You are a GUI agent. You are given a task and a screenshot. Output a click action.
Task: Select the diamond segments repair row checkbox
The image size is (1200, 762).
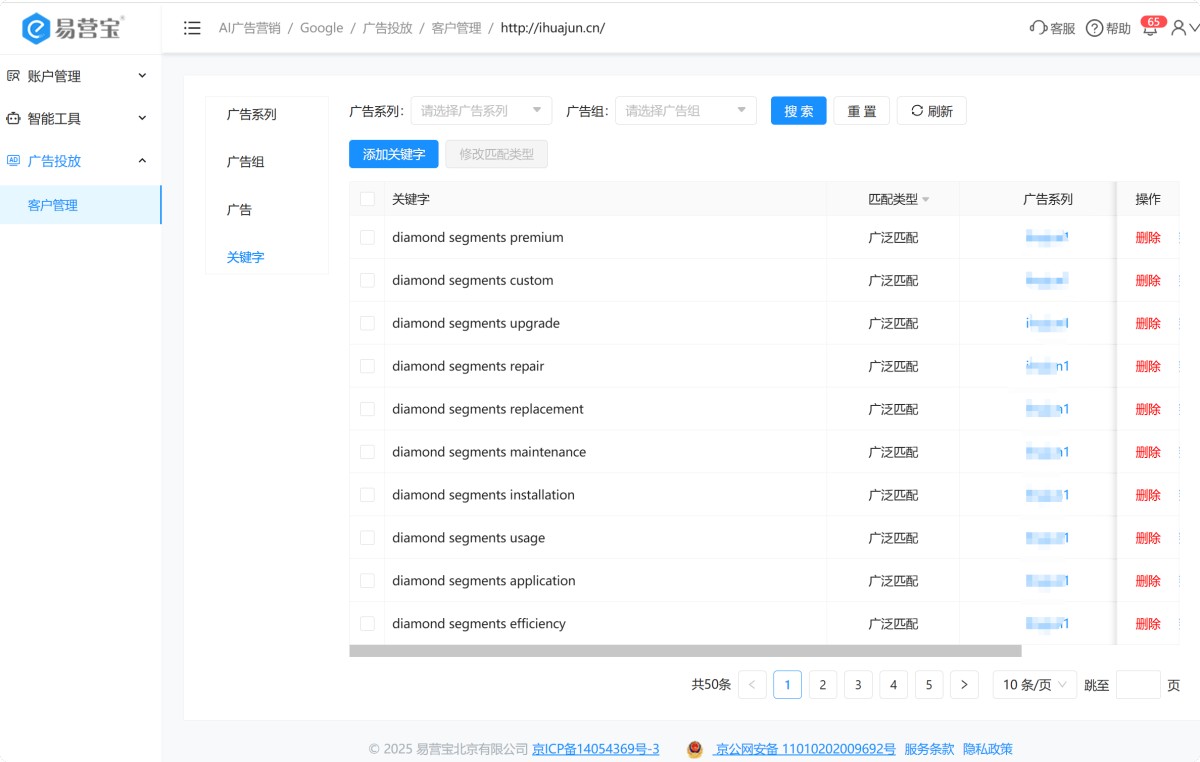coord(367,366)
